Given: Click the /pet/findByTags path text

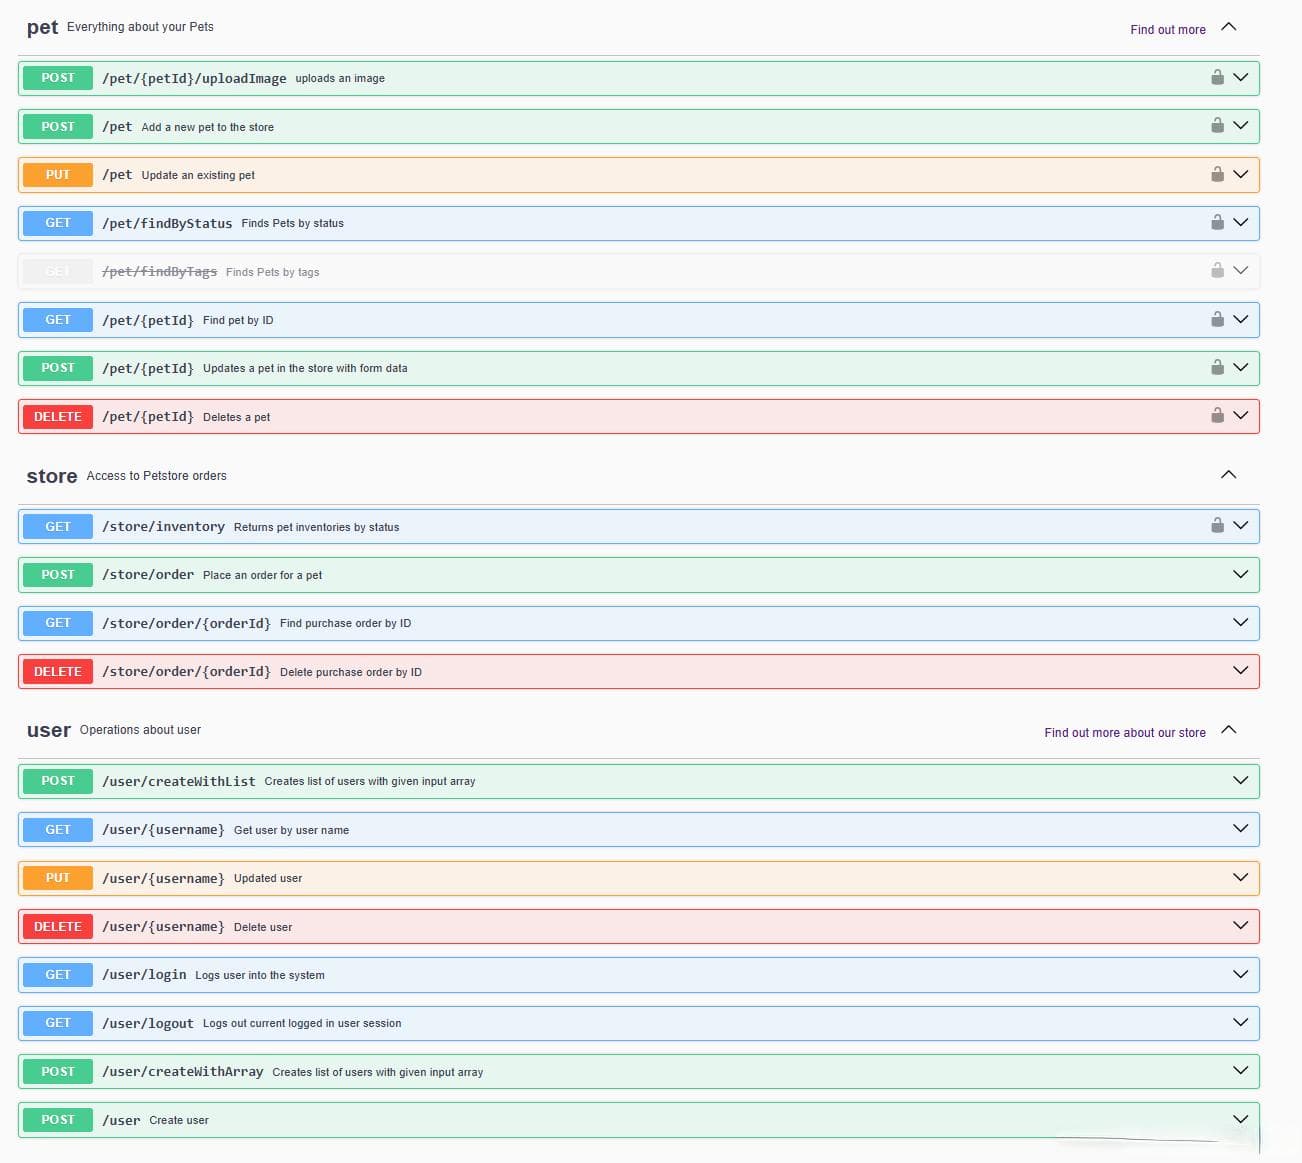Looking at the screenshot, I should point(159,271).
